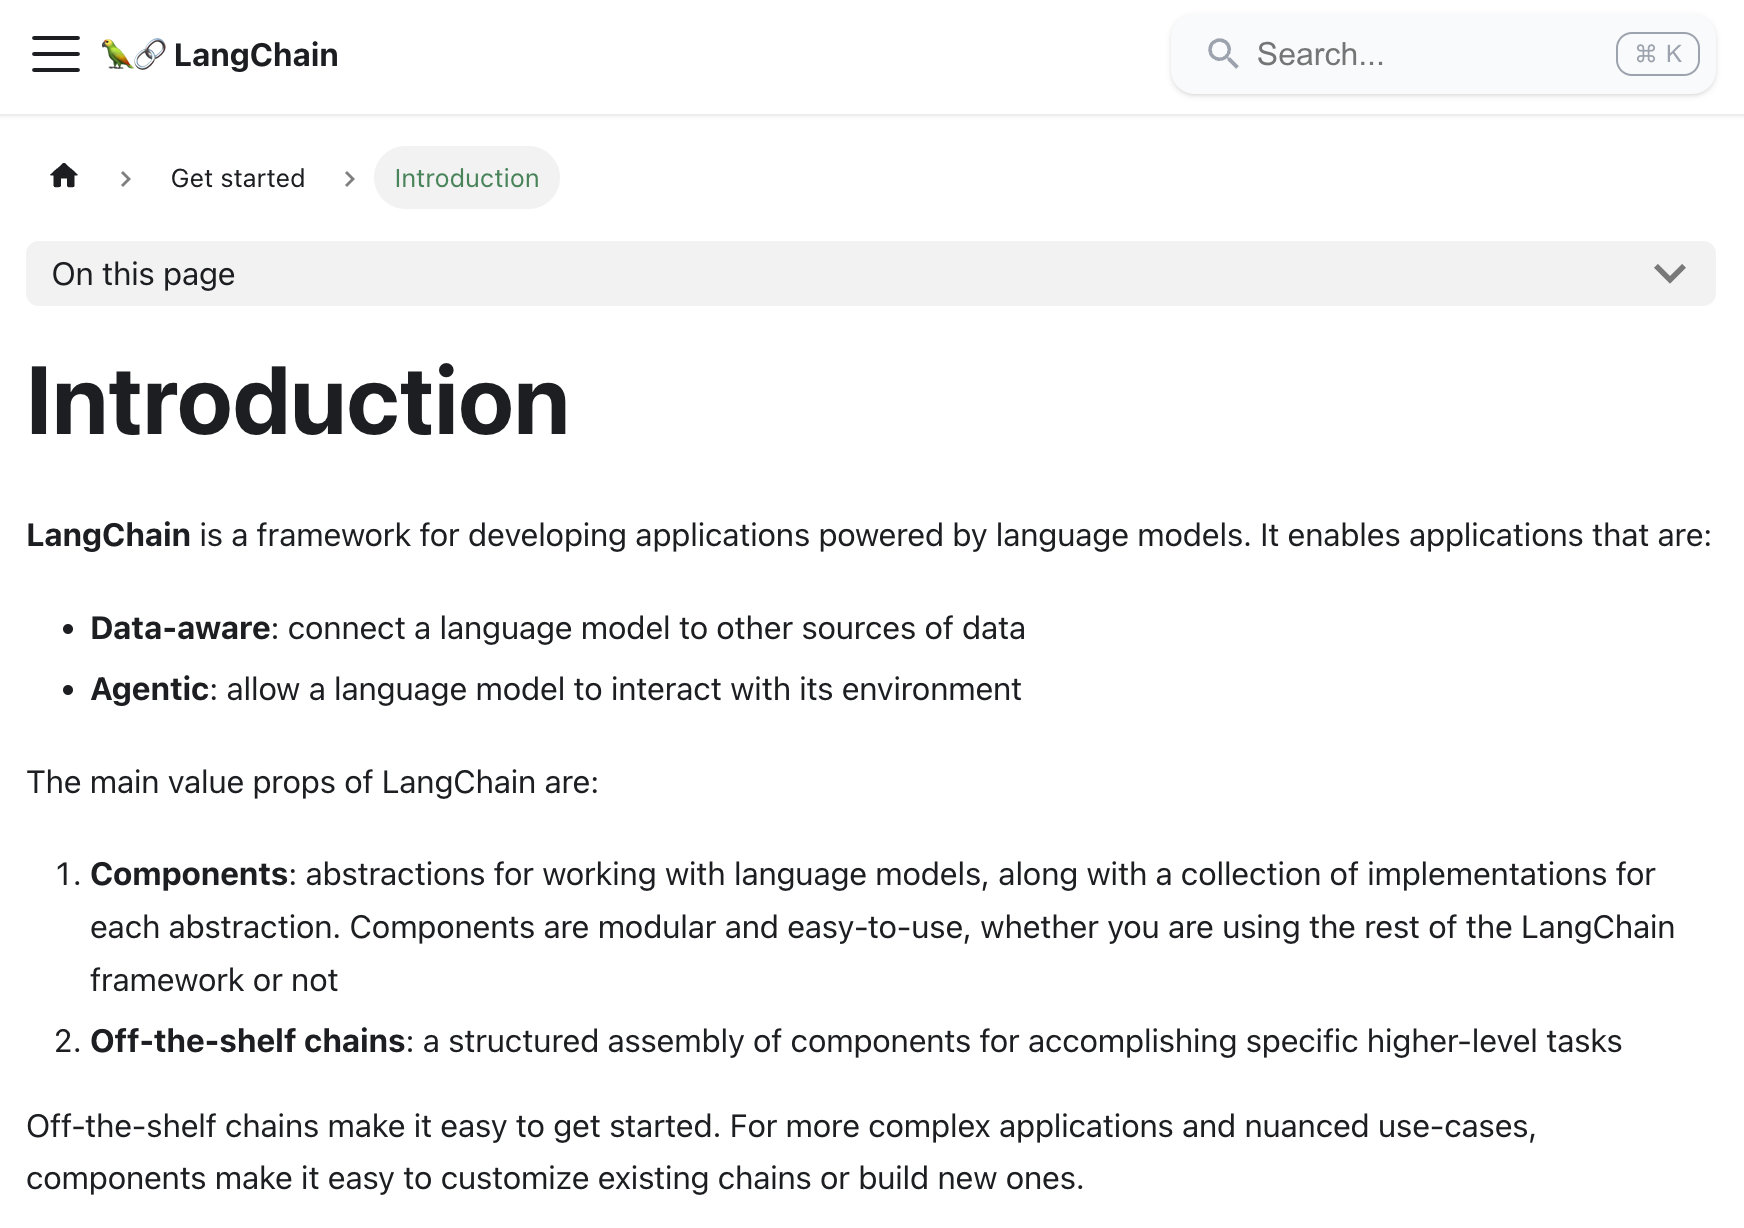
Task: Expand the On this page chevron arrow
Action: 1669,274
